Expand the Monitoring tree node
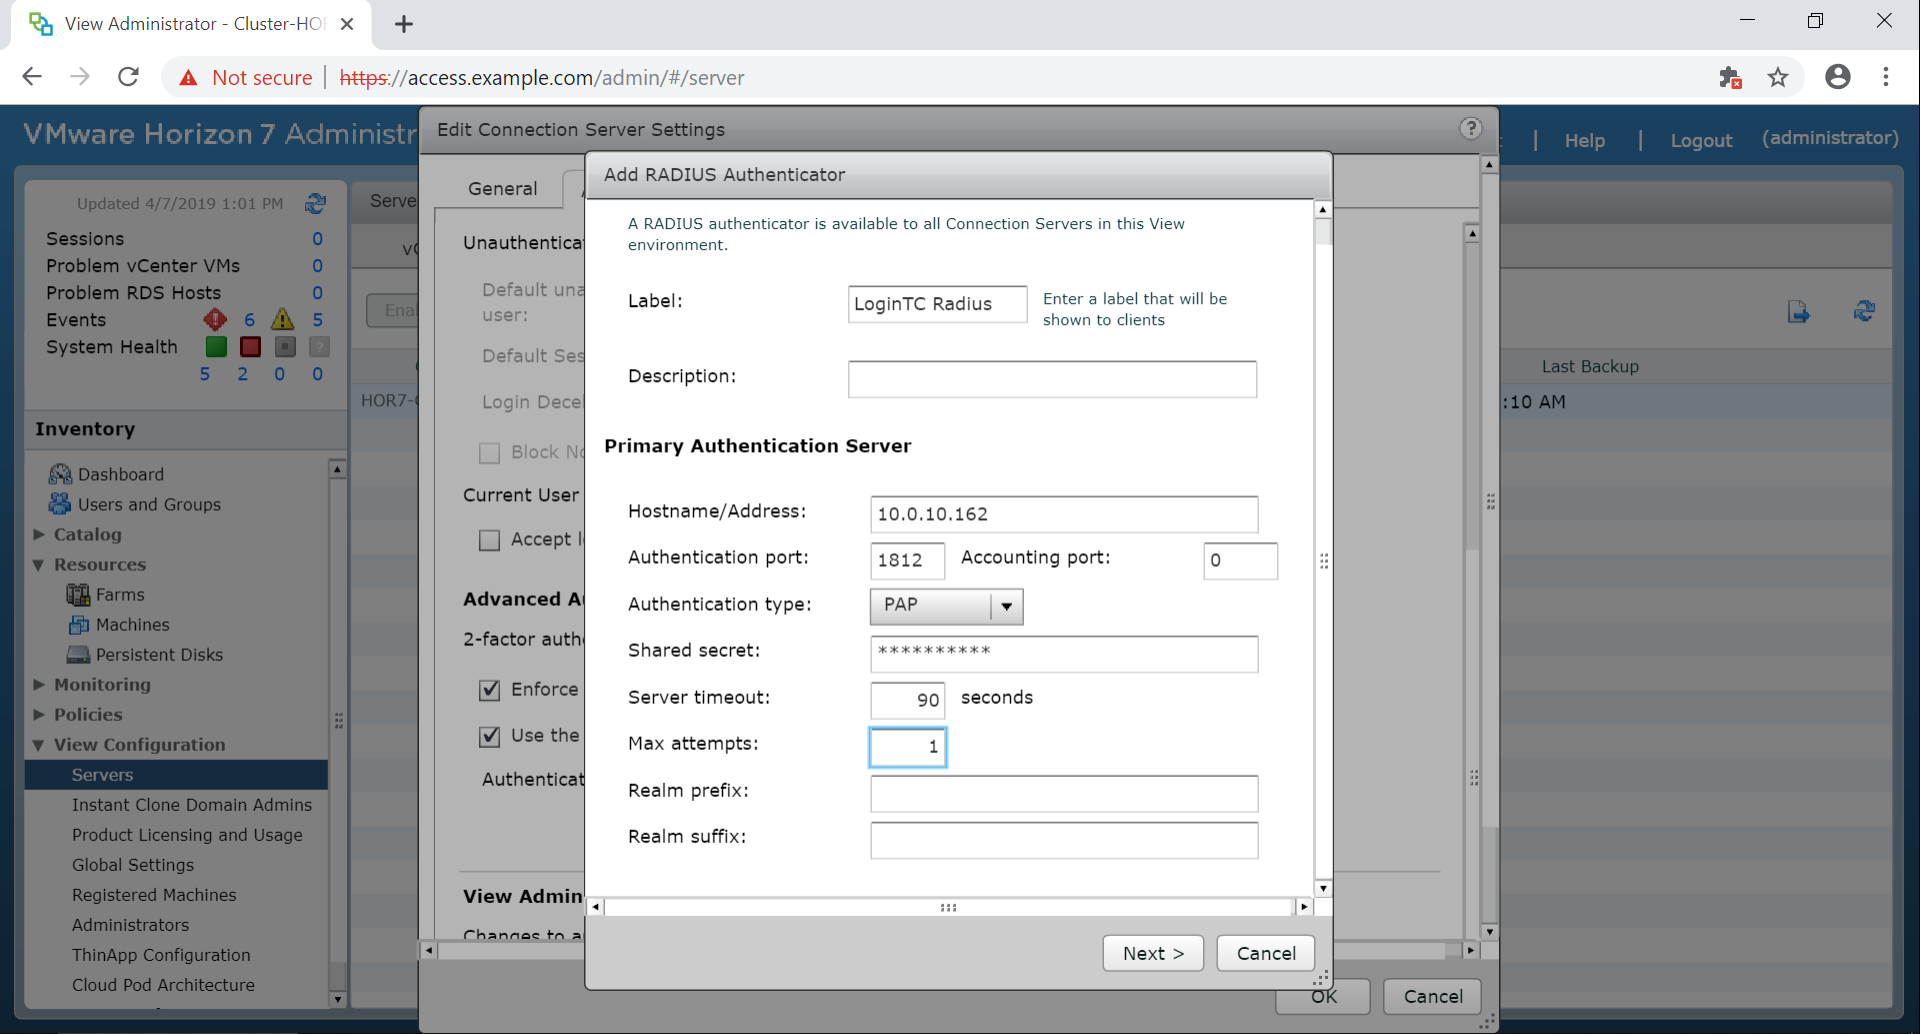 point(39,684)
